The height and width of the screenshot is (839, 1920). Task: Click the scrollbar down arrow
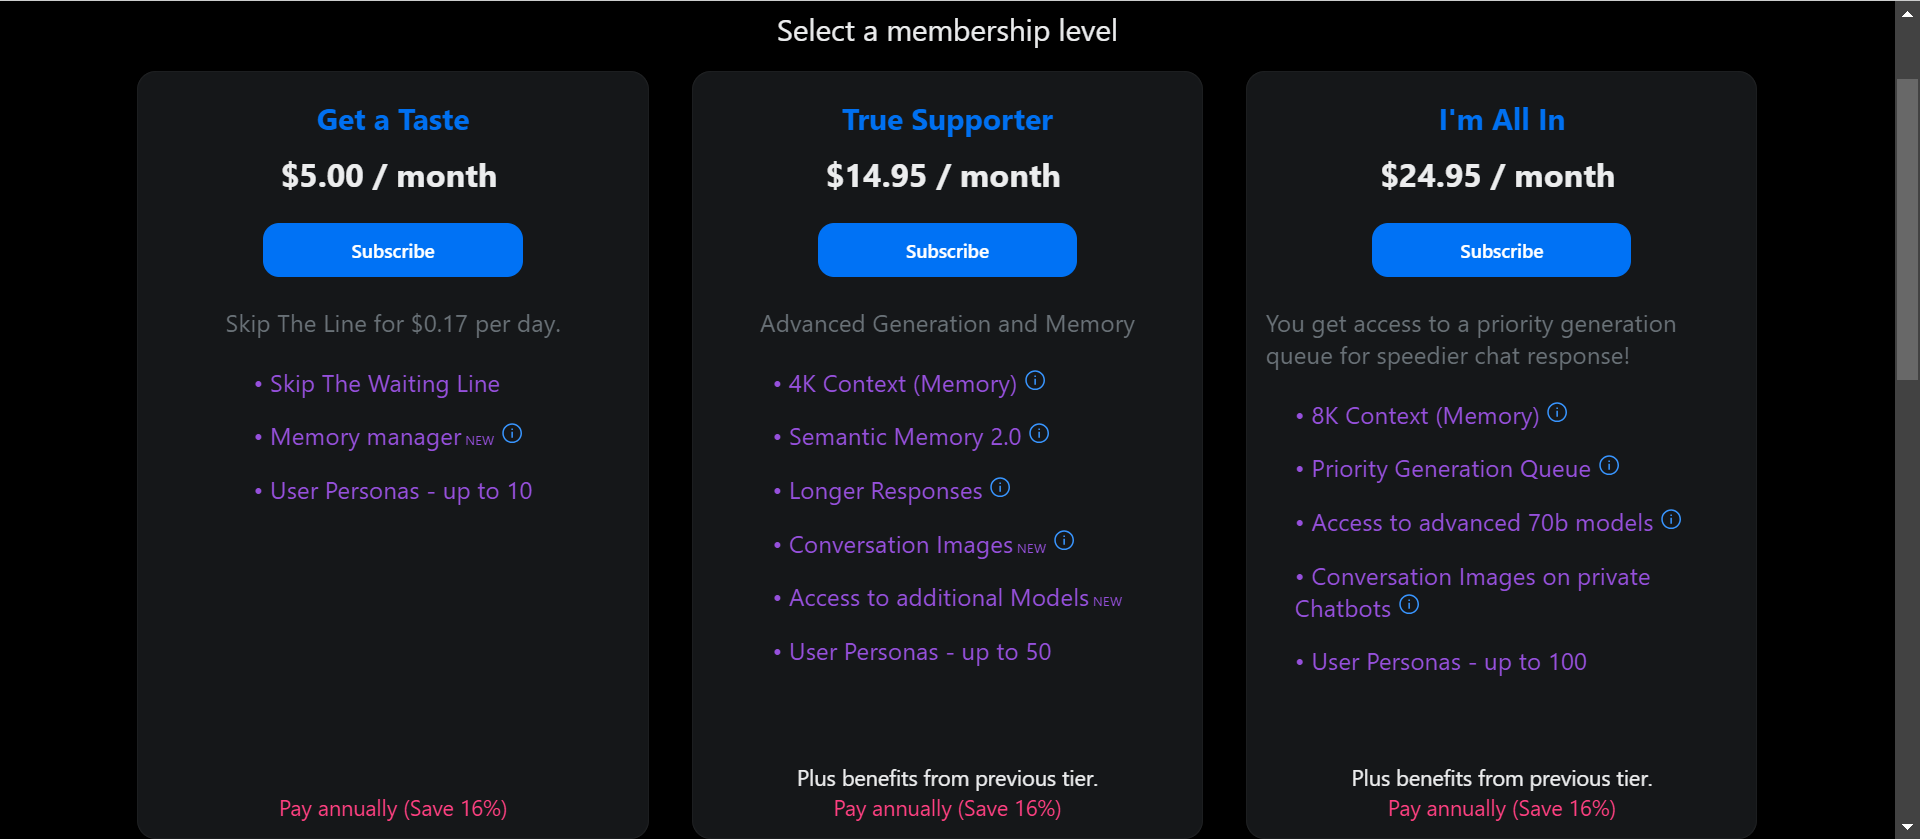point(1907,828)
